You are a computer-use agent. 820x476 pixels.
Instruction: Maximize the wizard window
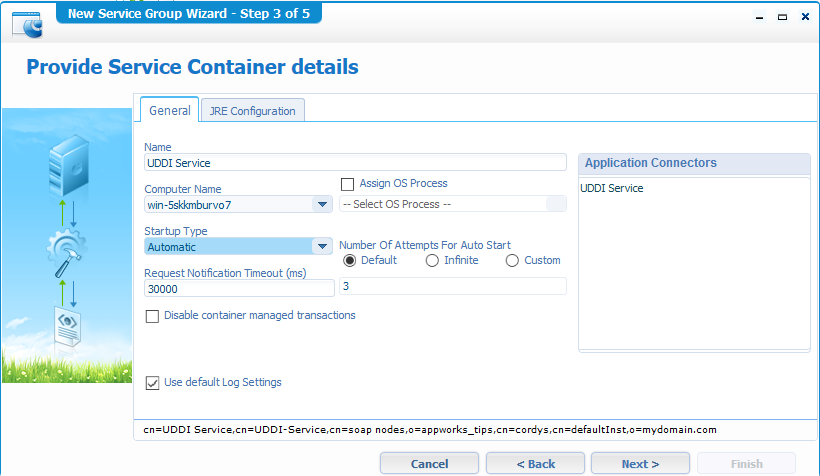pyautogui.click(x=782, y=17)
